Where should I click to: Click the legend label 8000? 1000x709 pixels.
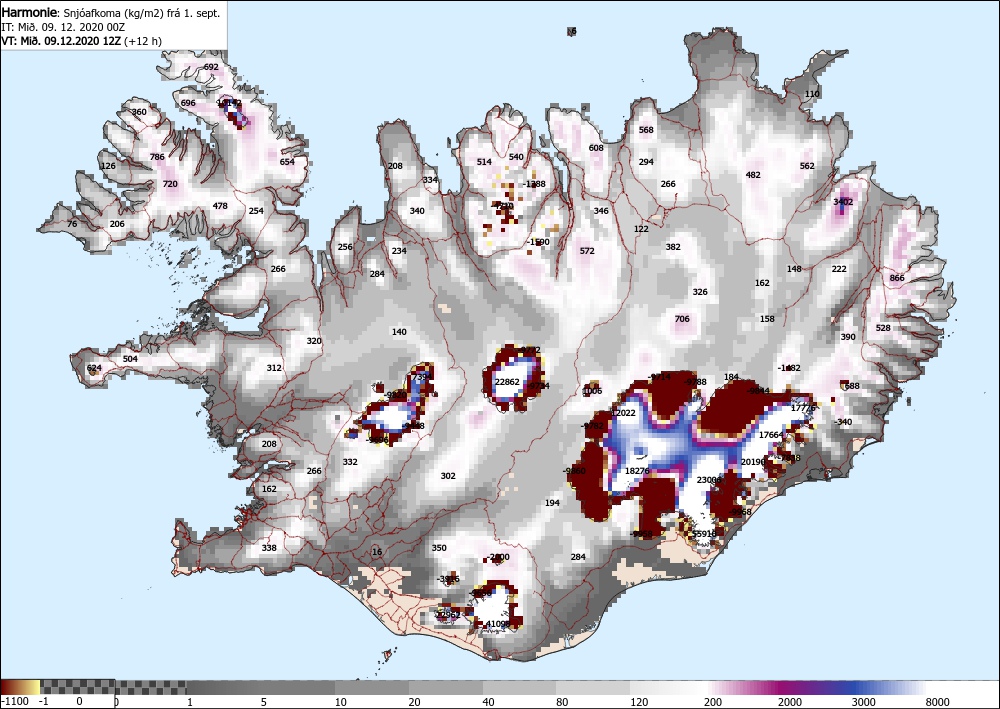pos(938,701)
